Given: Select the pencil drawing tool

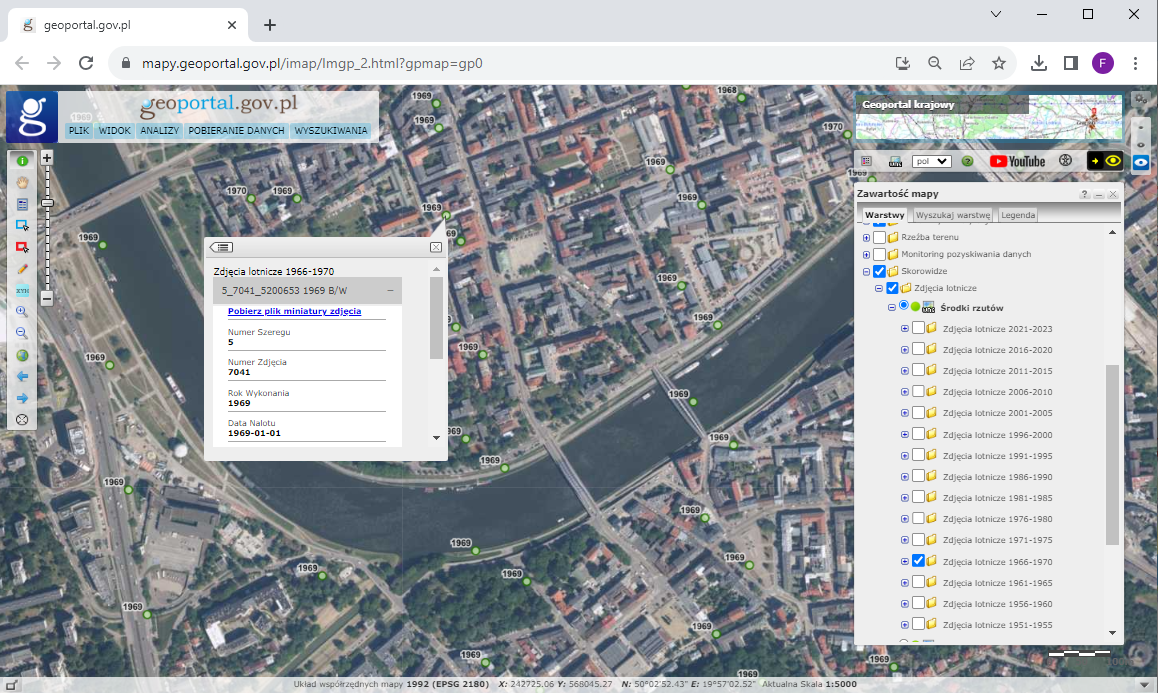Looking at the screenshot, I should 22,269.
